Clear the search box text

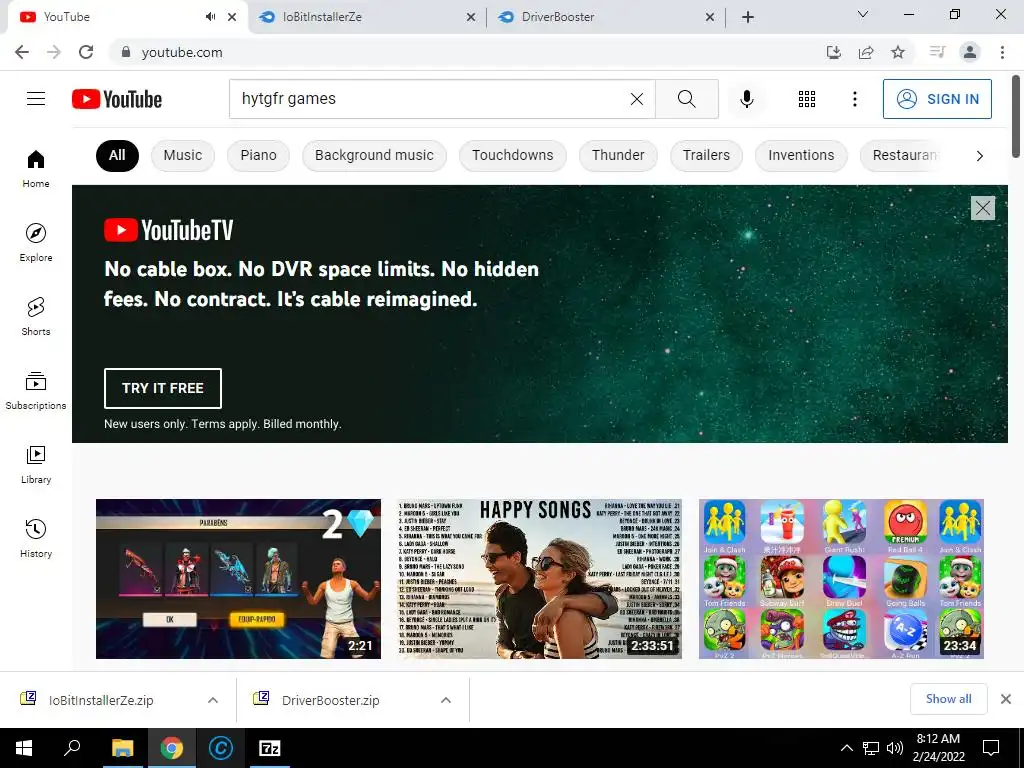(637, 99)
